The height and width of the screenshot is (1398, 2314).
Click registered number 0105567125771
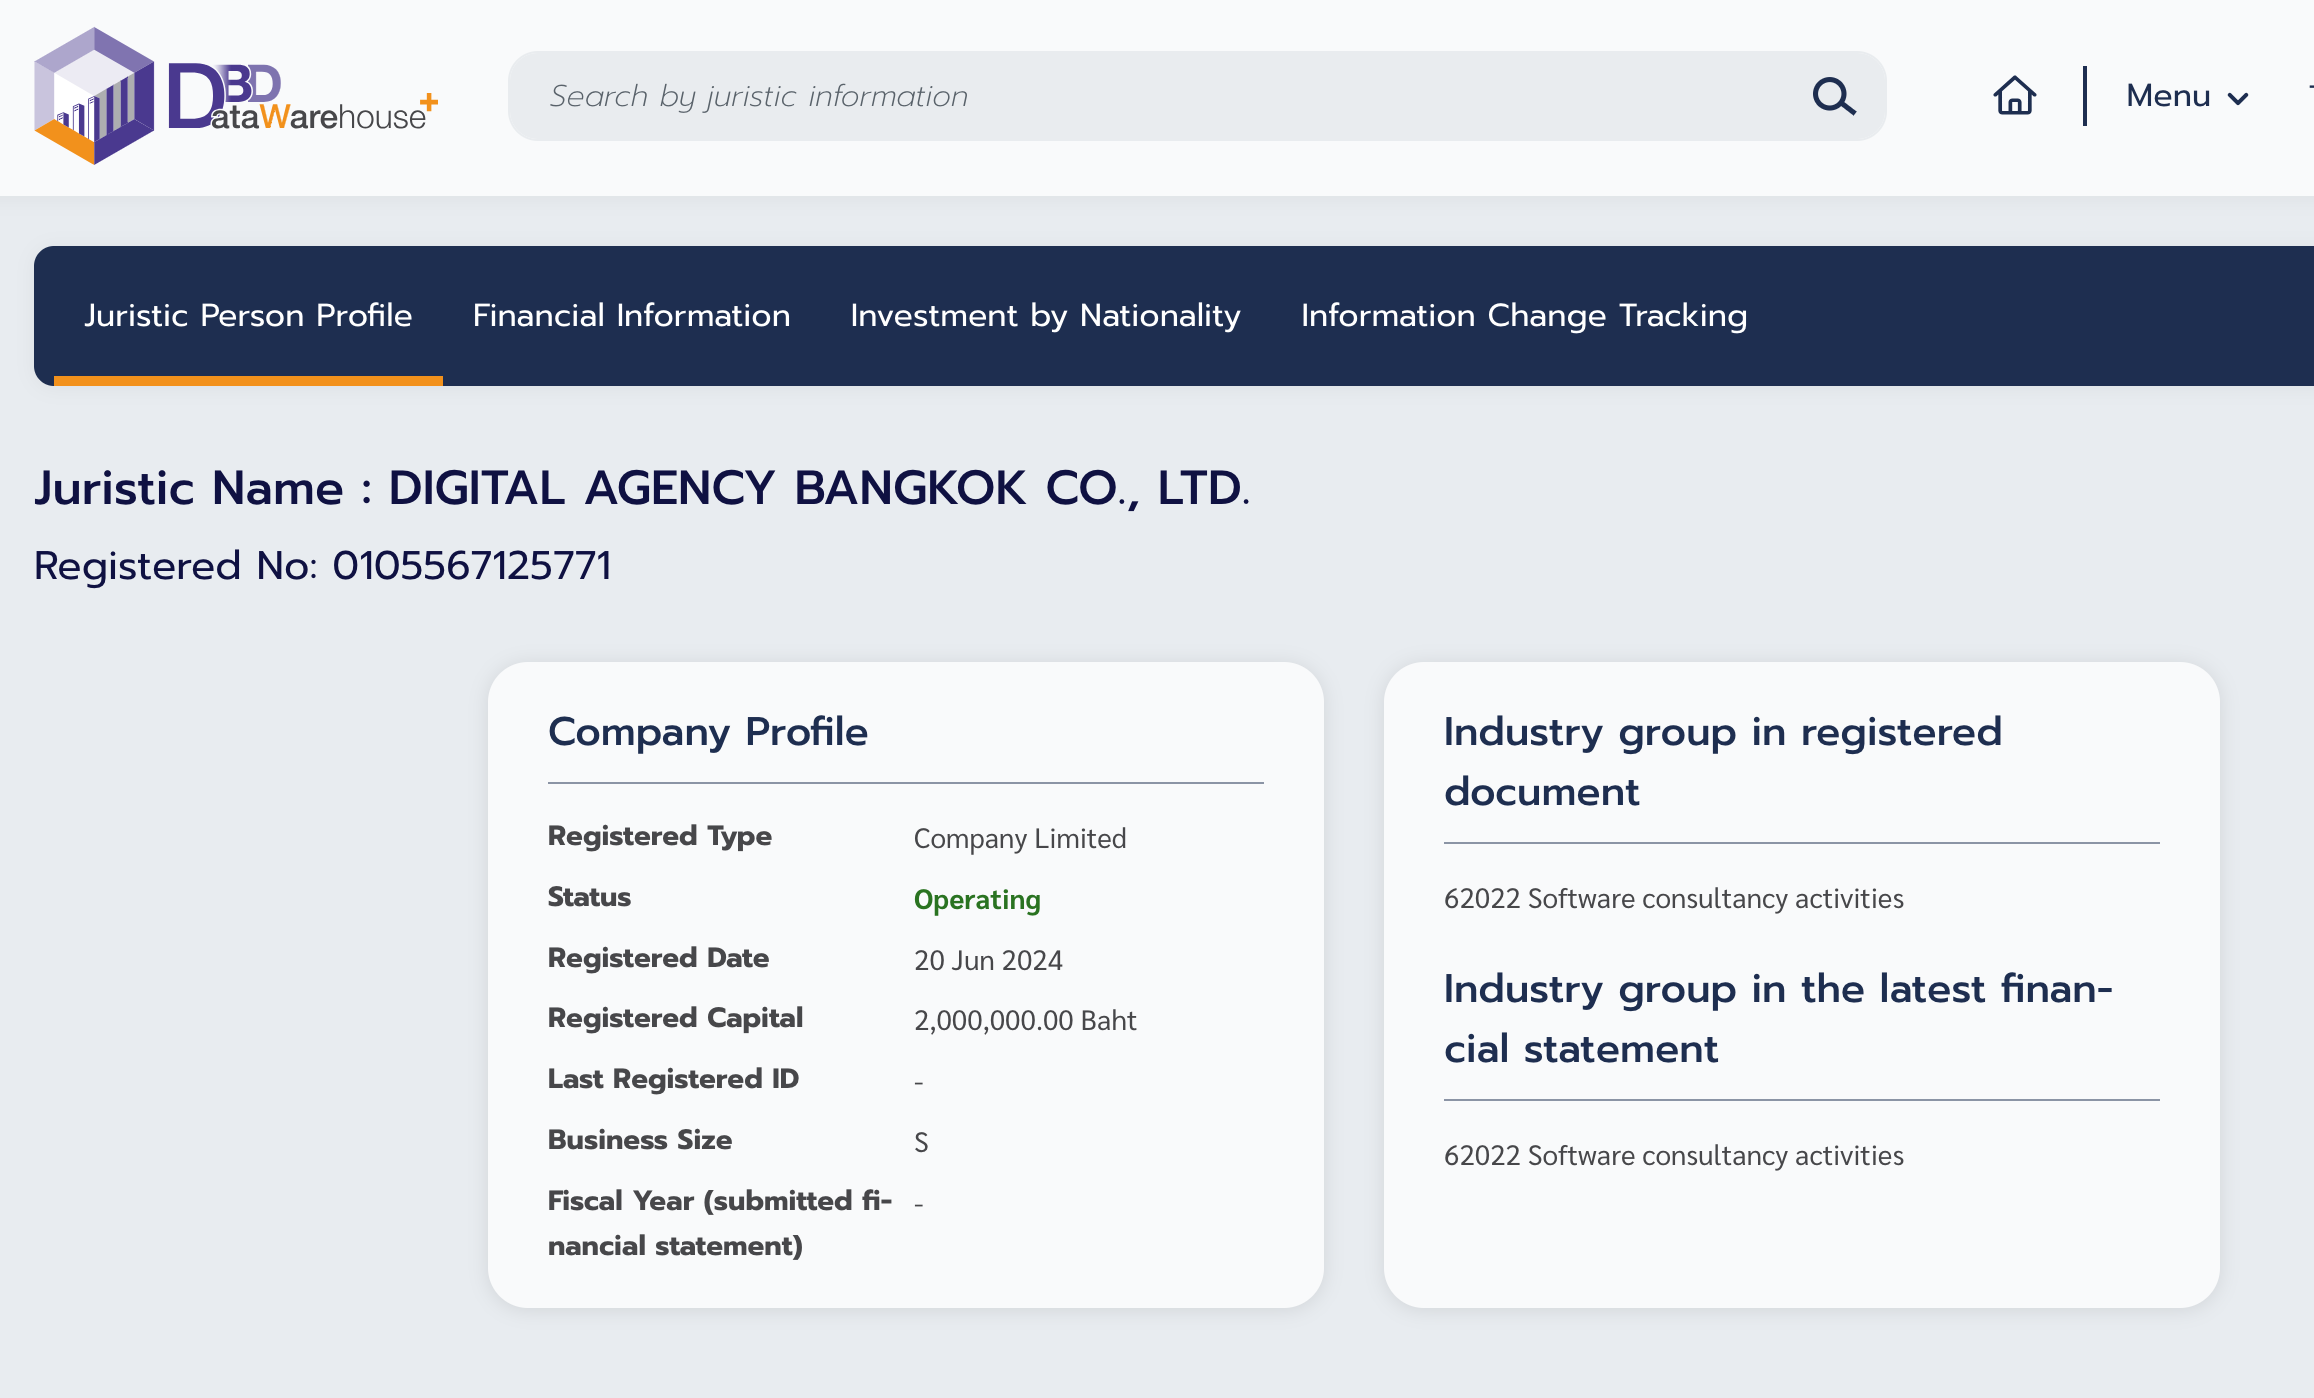tap(471, 566)
